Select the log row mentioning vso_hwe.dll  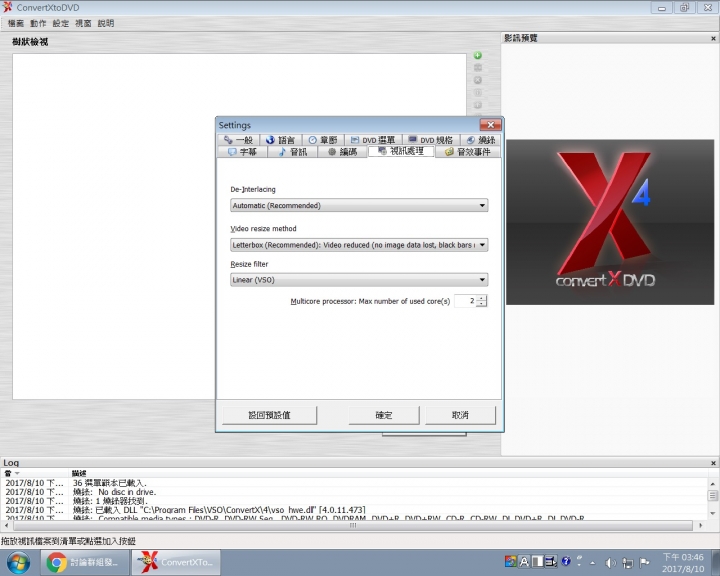coord(354,510)
